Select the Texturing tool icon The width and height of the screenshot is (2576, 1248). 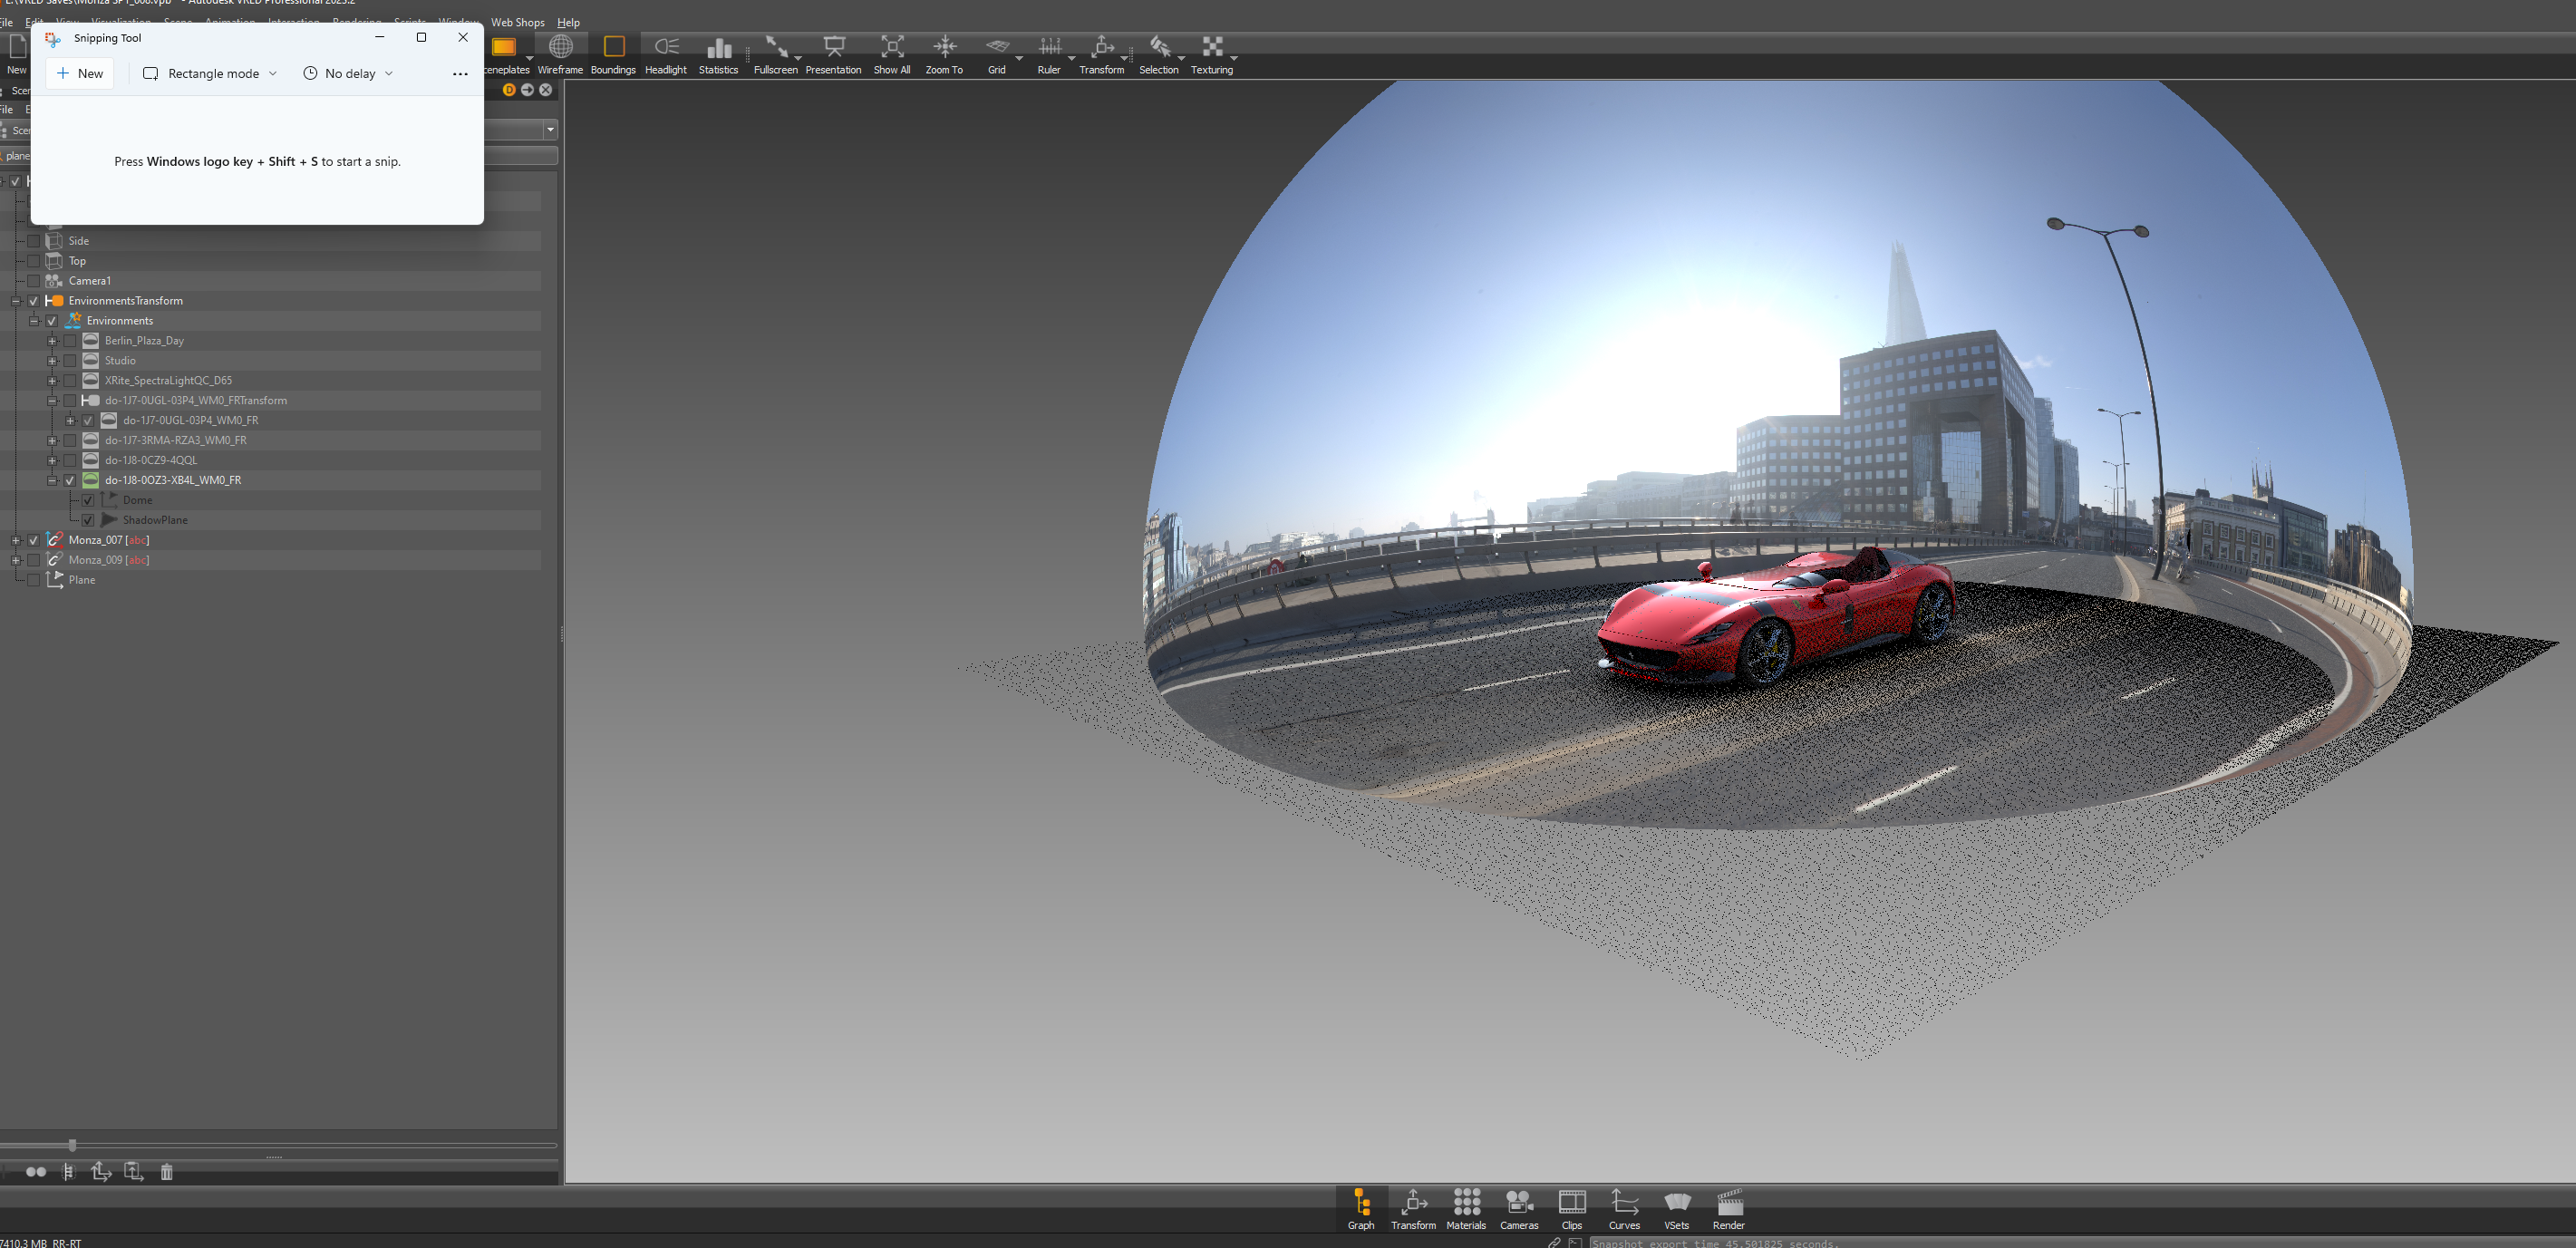1212,55
